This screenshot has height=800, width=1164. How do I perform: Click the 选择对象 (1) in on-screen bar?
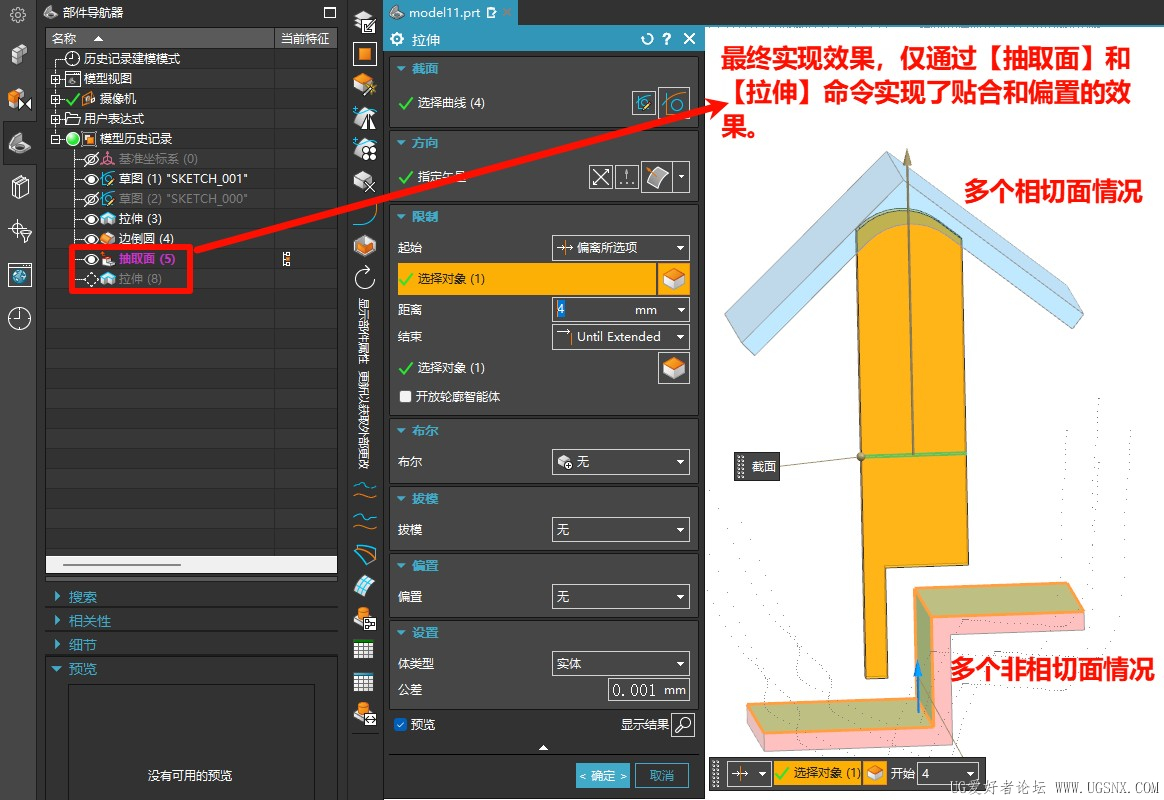(818, 773)
